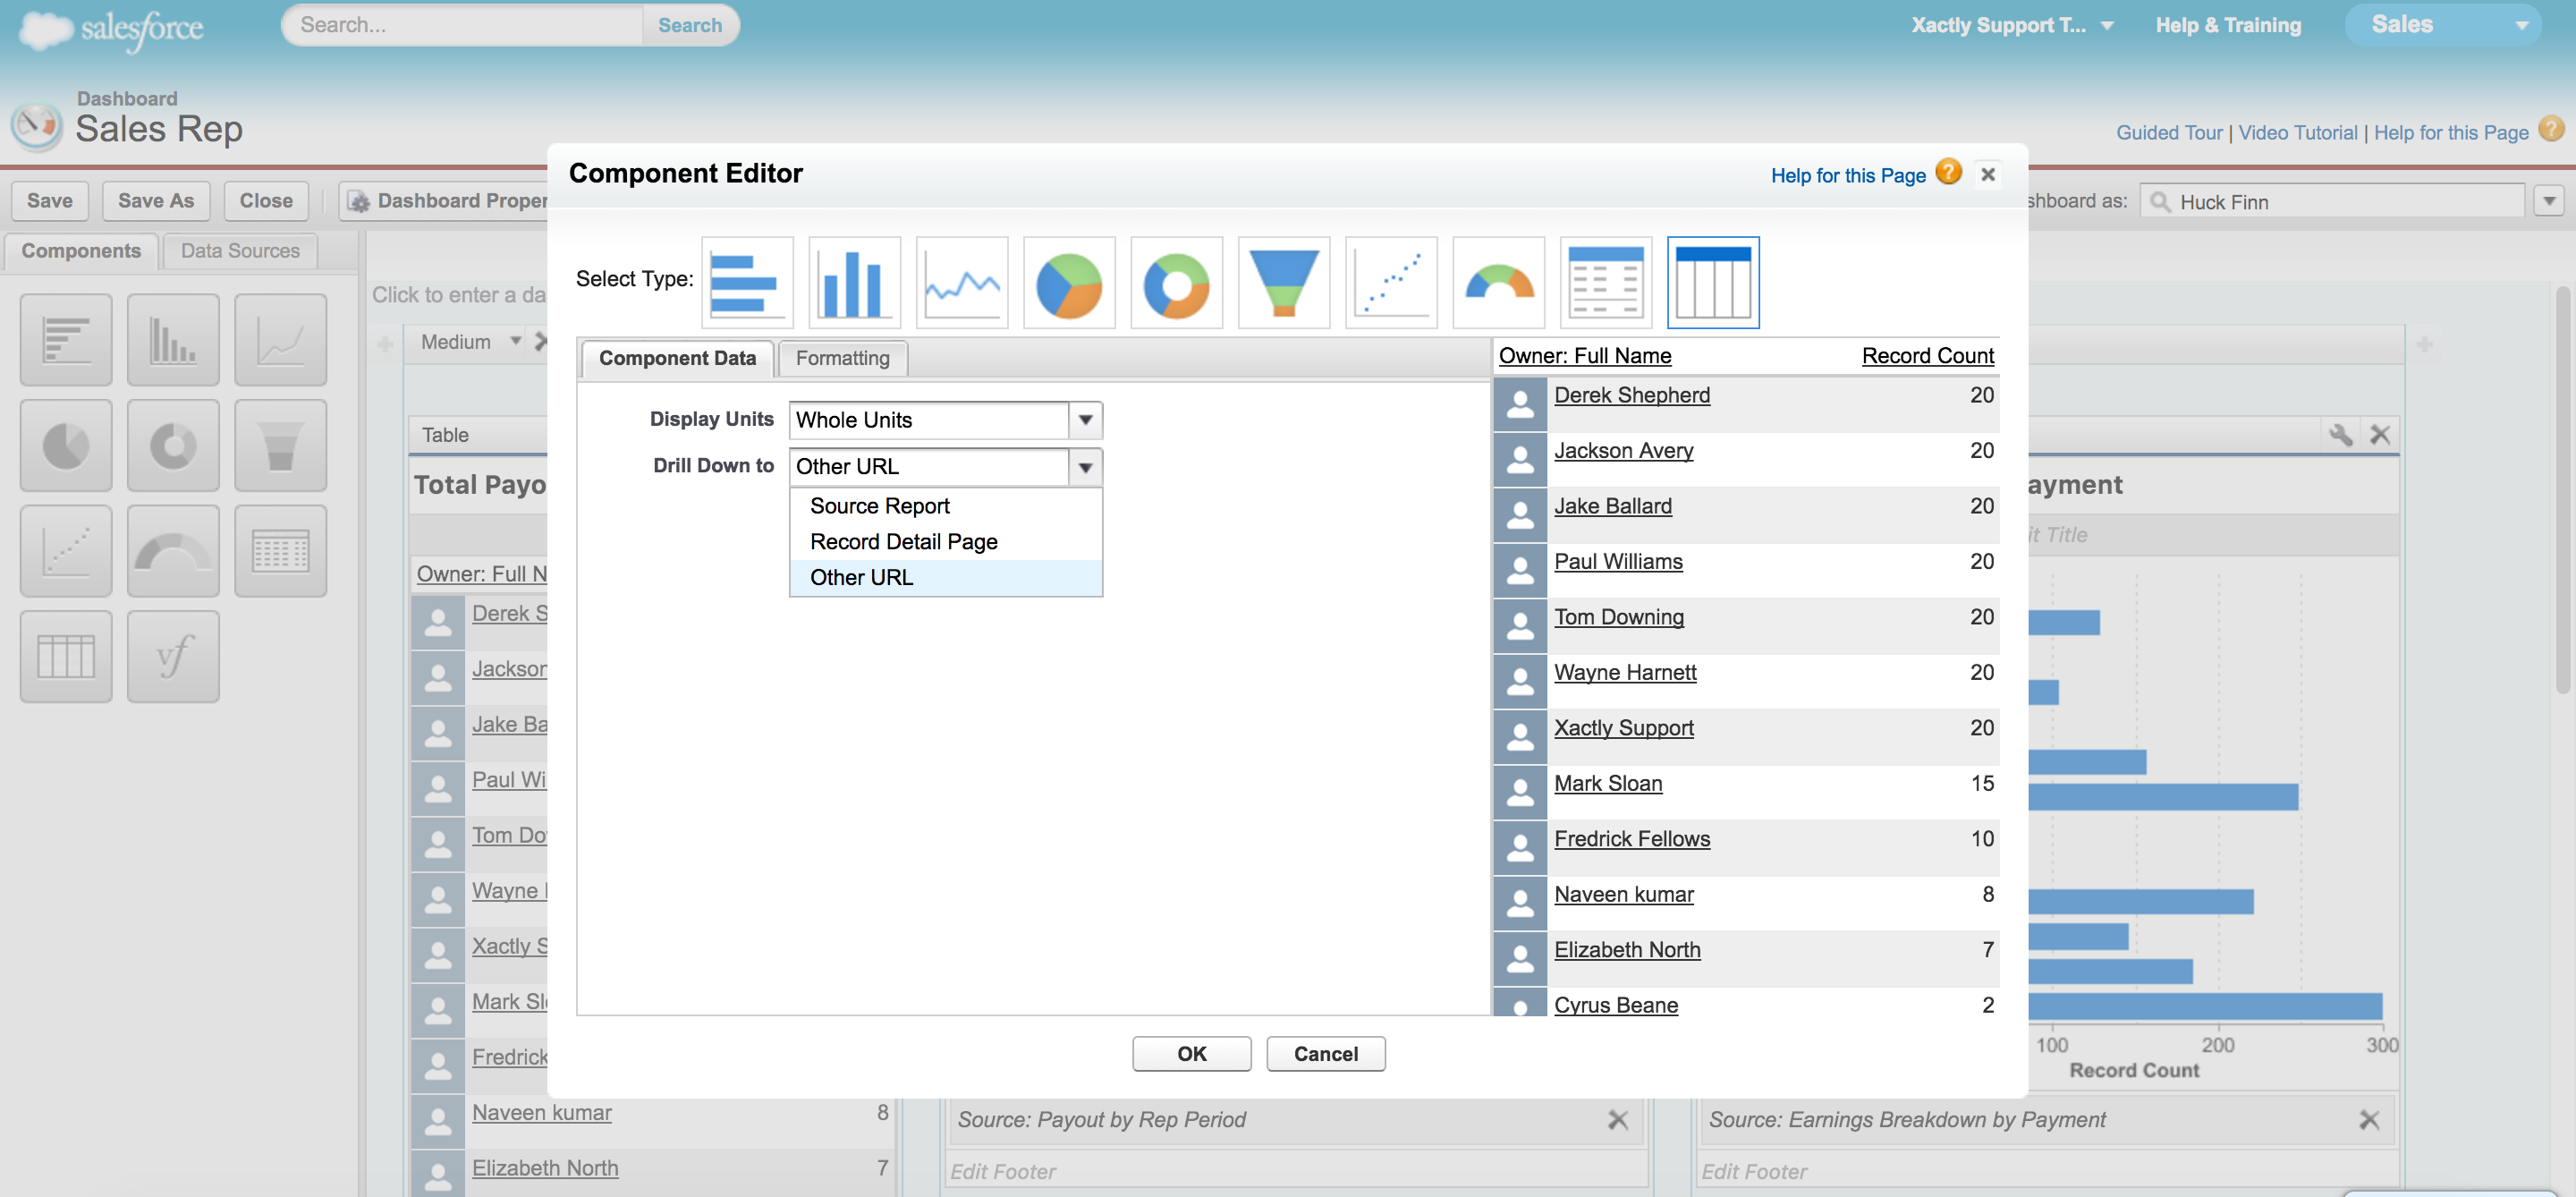This screenshot has width=2576, height=1197.
Task: Pick funnel chart from Components palette
Action: [x=280, y=446]
